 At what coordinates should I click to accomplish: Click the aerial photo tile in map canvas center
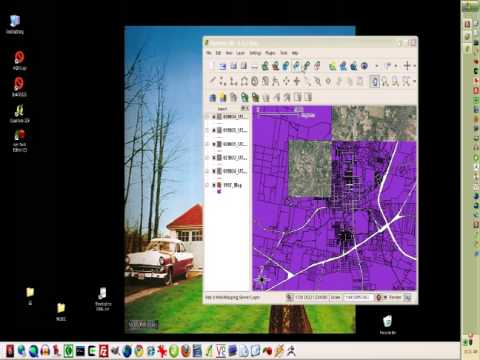[310, 168]
